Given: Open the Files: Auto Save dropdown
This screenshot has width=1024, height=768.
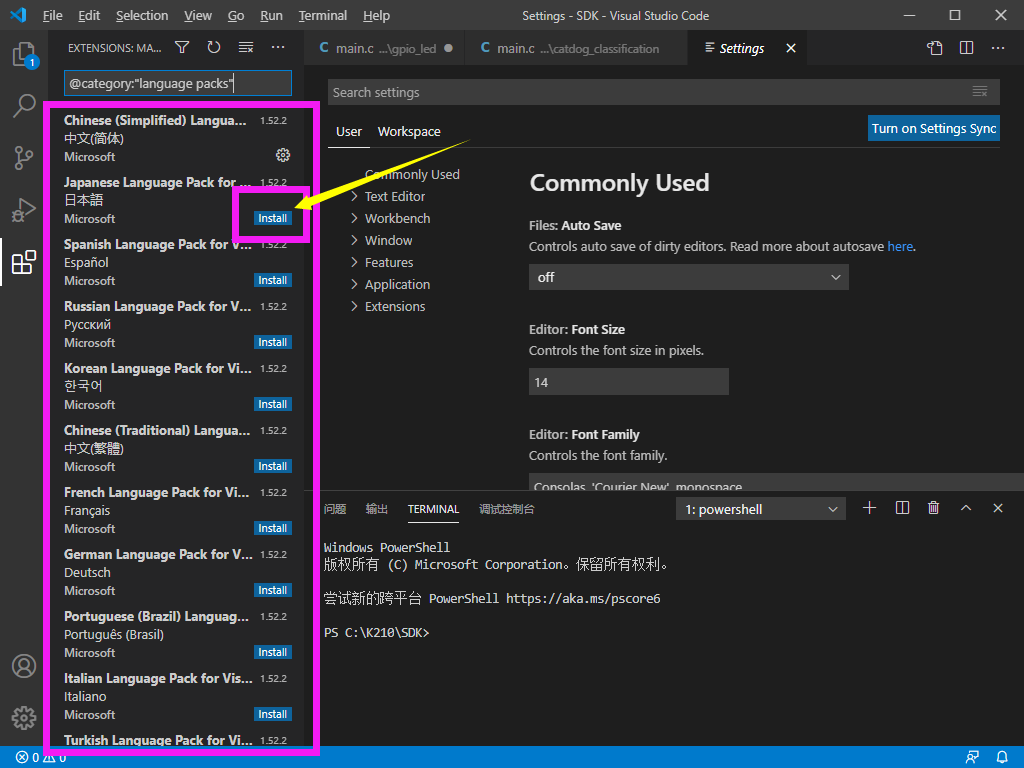Looking at the screenshot, I should click(x=688, y=277).
